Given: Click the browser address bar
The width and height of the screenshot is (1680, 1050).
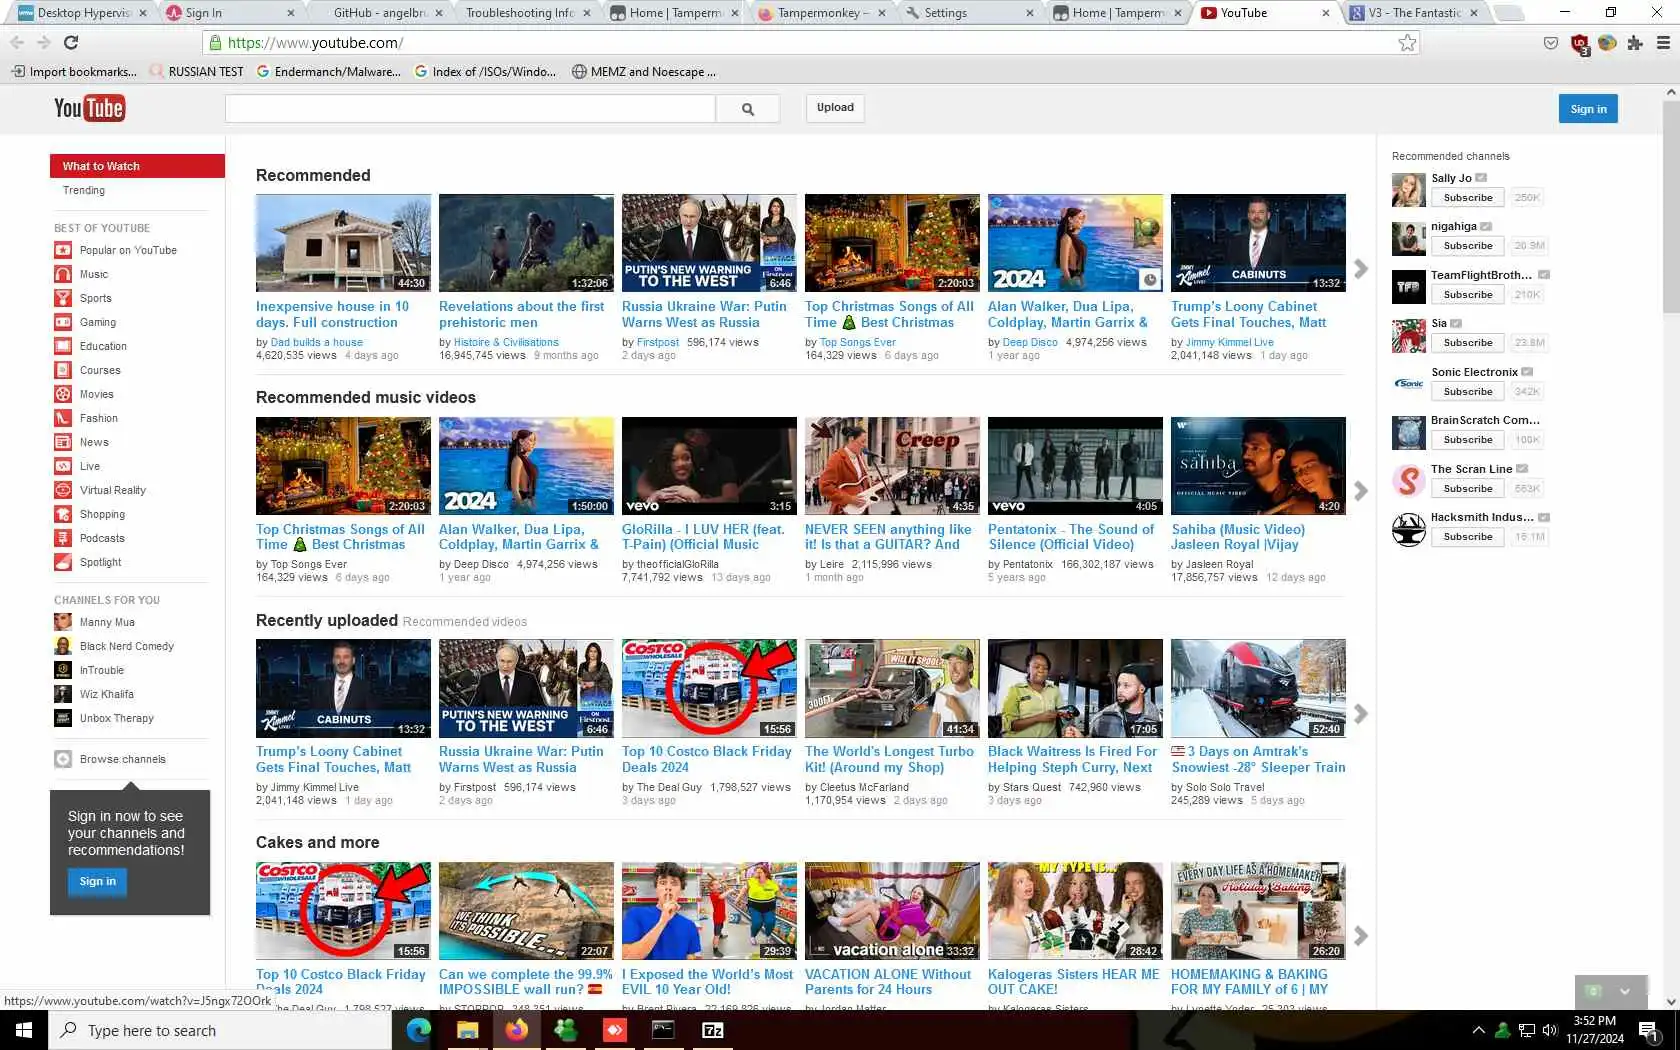Looking at the screenshot, I should [810, 43].
